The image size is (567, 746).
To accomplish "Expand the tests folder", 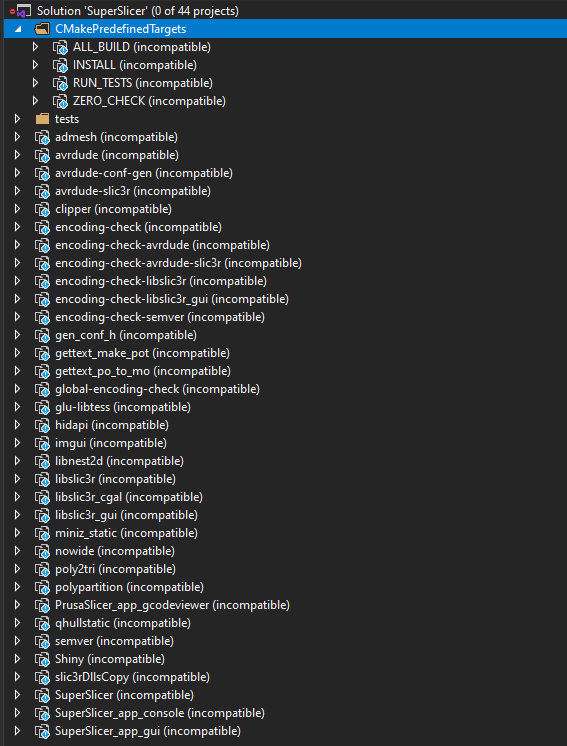I will pos(17,119).
